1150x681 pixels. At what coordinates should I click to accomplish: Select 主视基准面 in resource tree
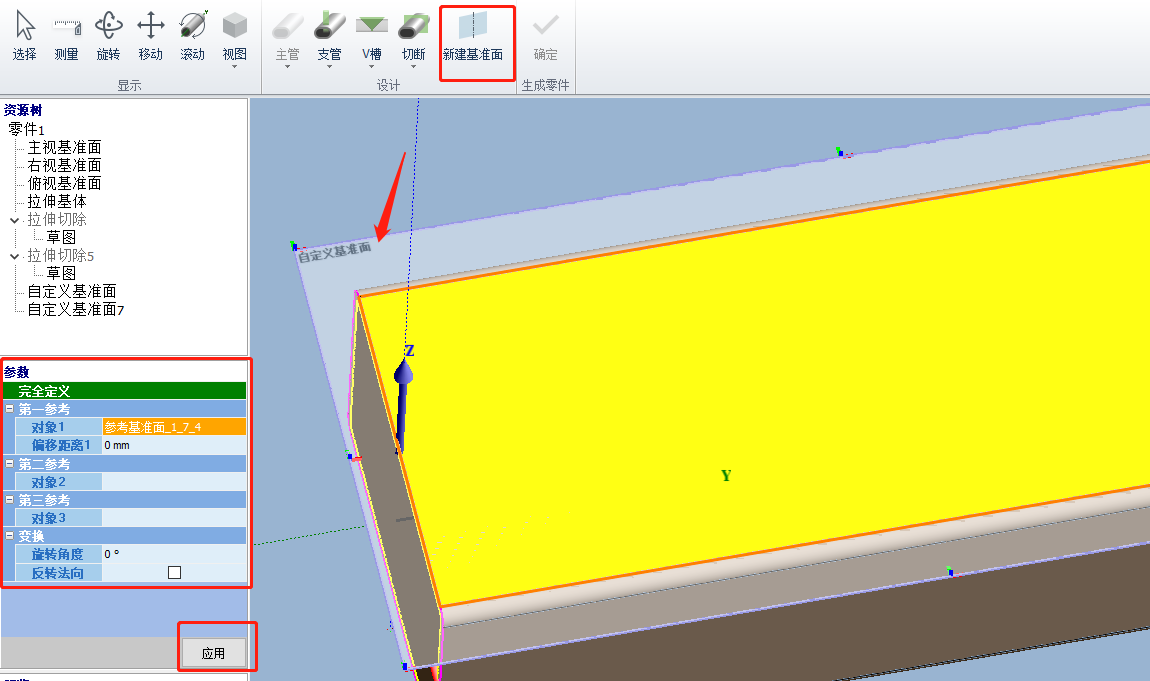click(x=64, y=147)
